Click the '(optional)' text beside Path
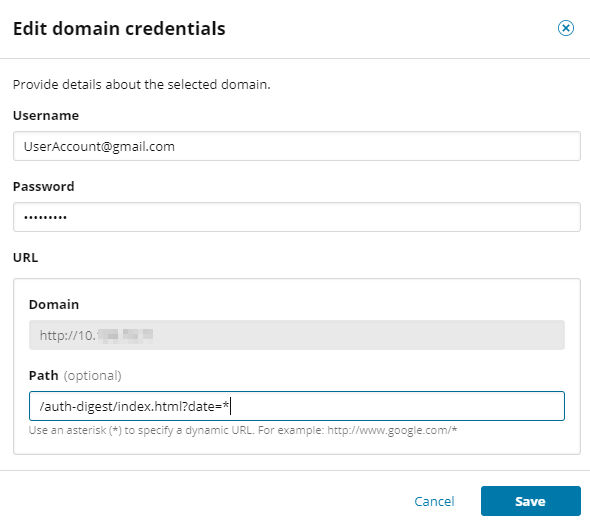 tap(93, 375)
